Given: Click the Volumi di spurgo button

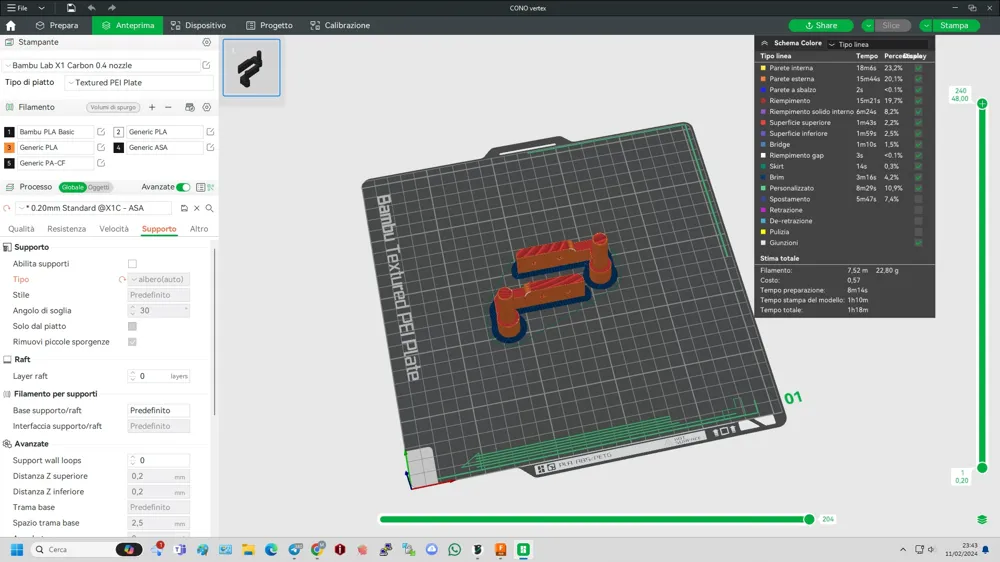Looking at the screenshot, I should [113, 107].
